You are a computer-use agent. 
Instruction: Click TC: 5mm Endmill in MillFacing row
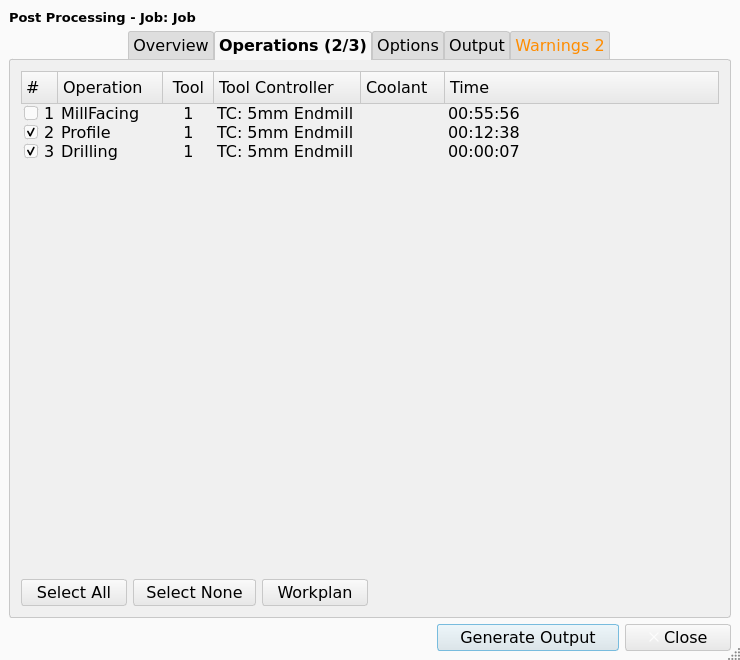pyautogui.click(x=285, y=113)
